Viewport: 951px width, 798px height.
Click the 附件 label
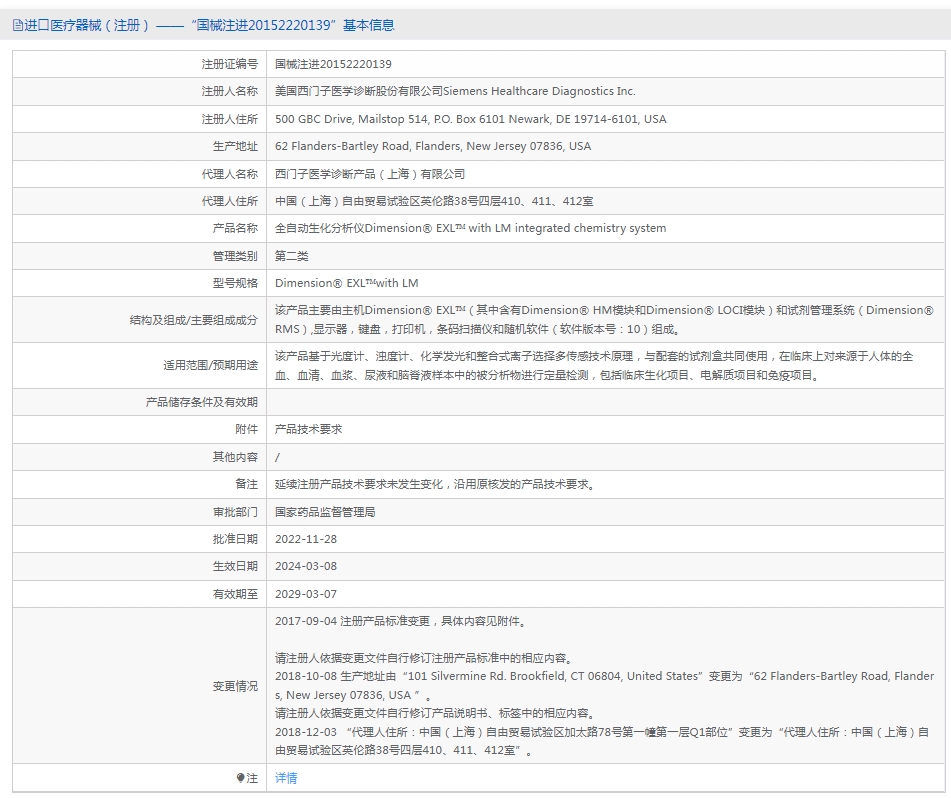point(246,429)
